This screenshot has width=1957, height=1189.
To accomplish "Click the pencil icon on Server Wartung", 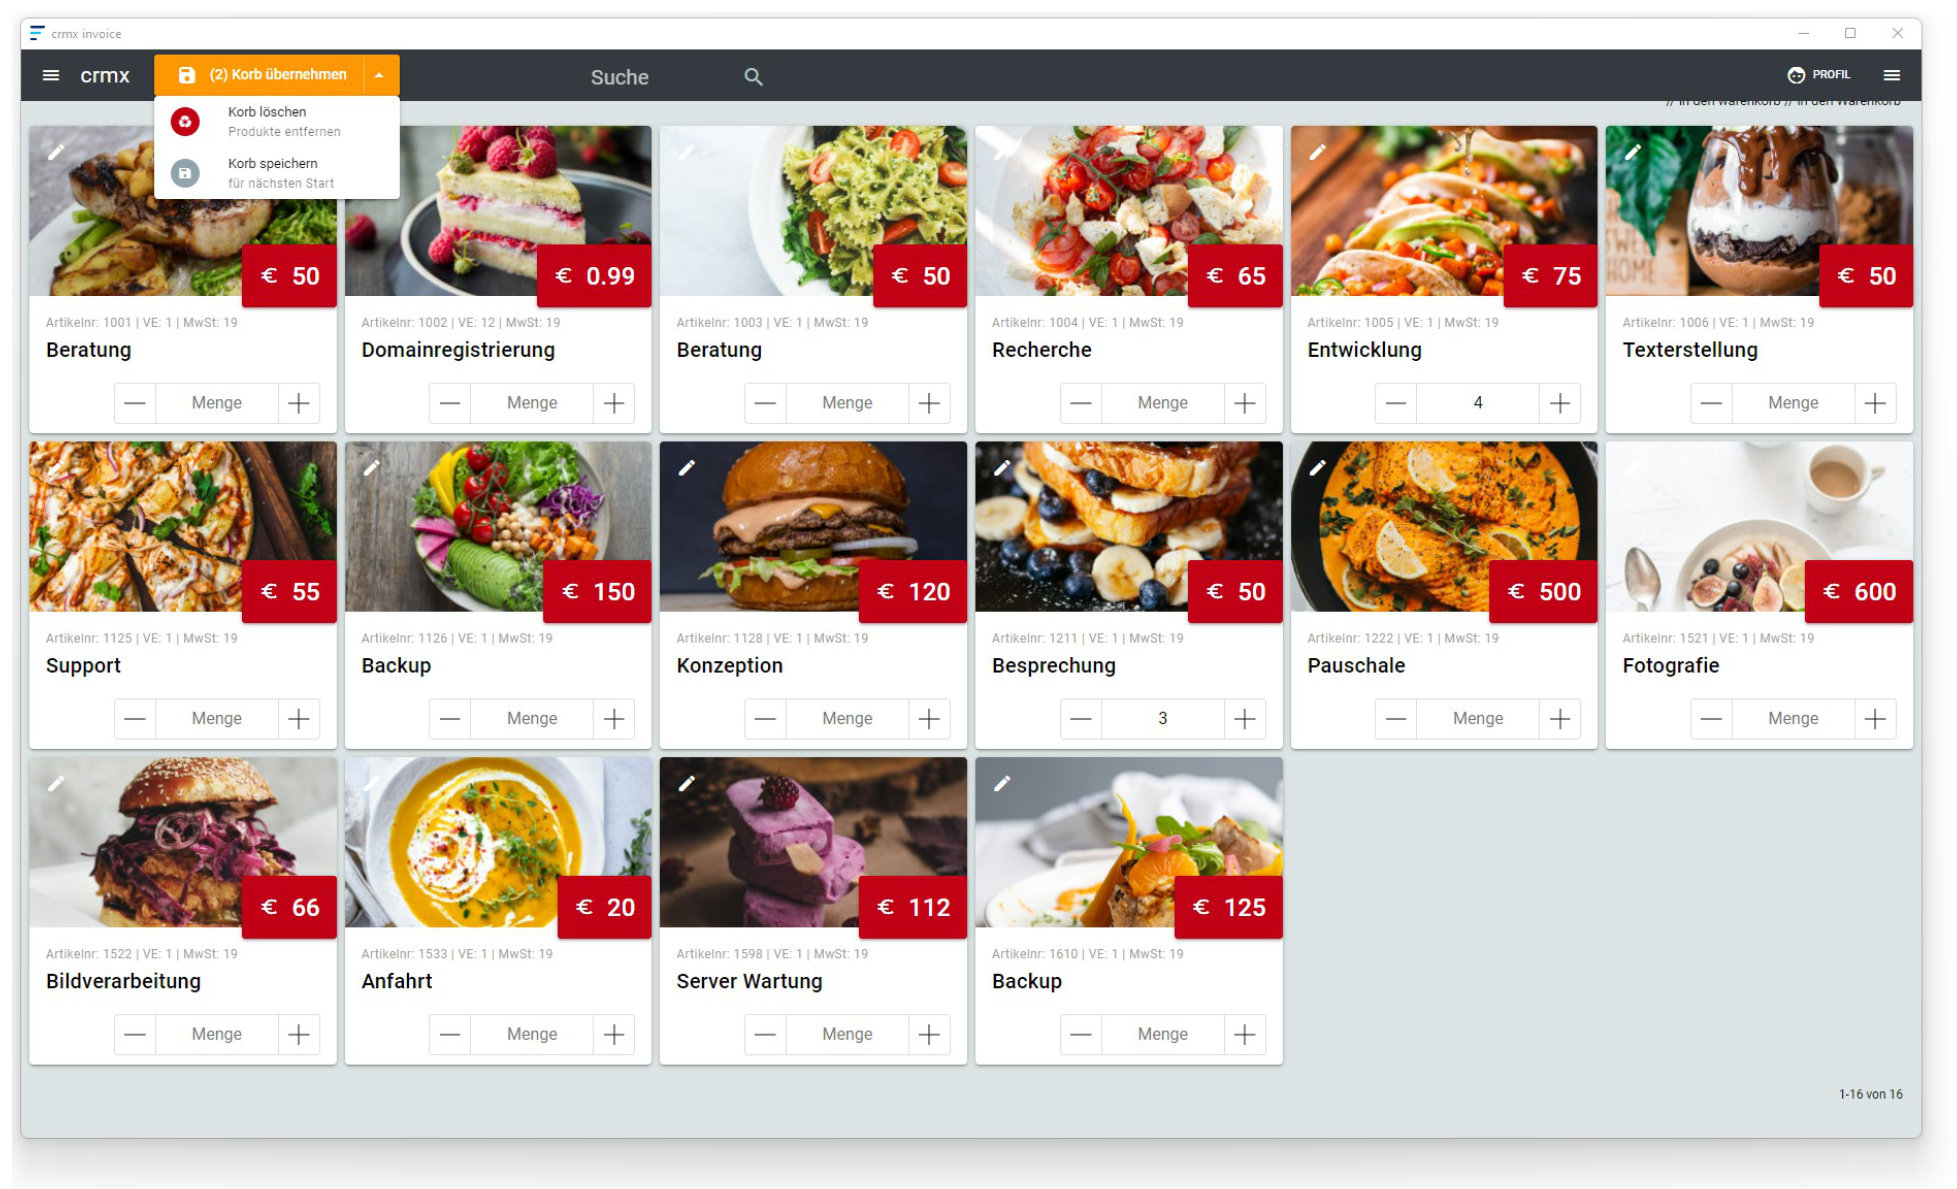I will [686, 783].
